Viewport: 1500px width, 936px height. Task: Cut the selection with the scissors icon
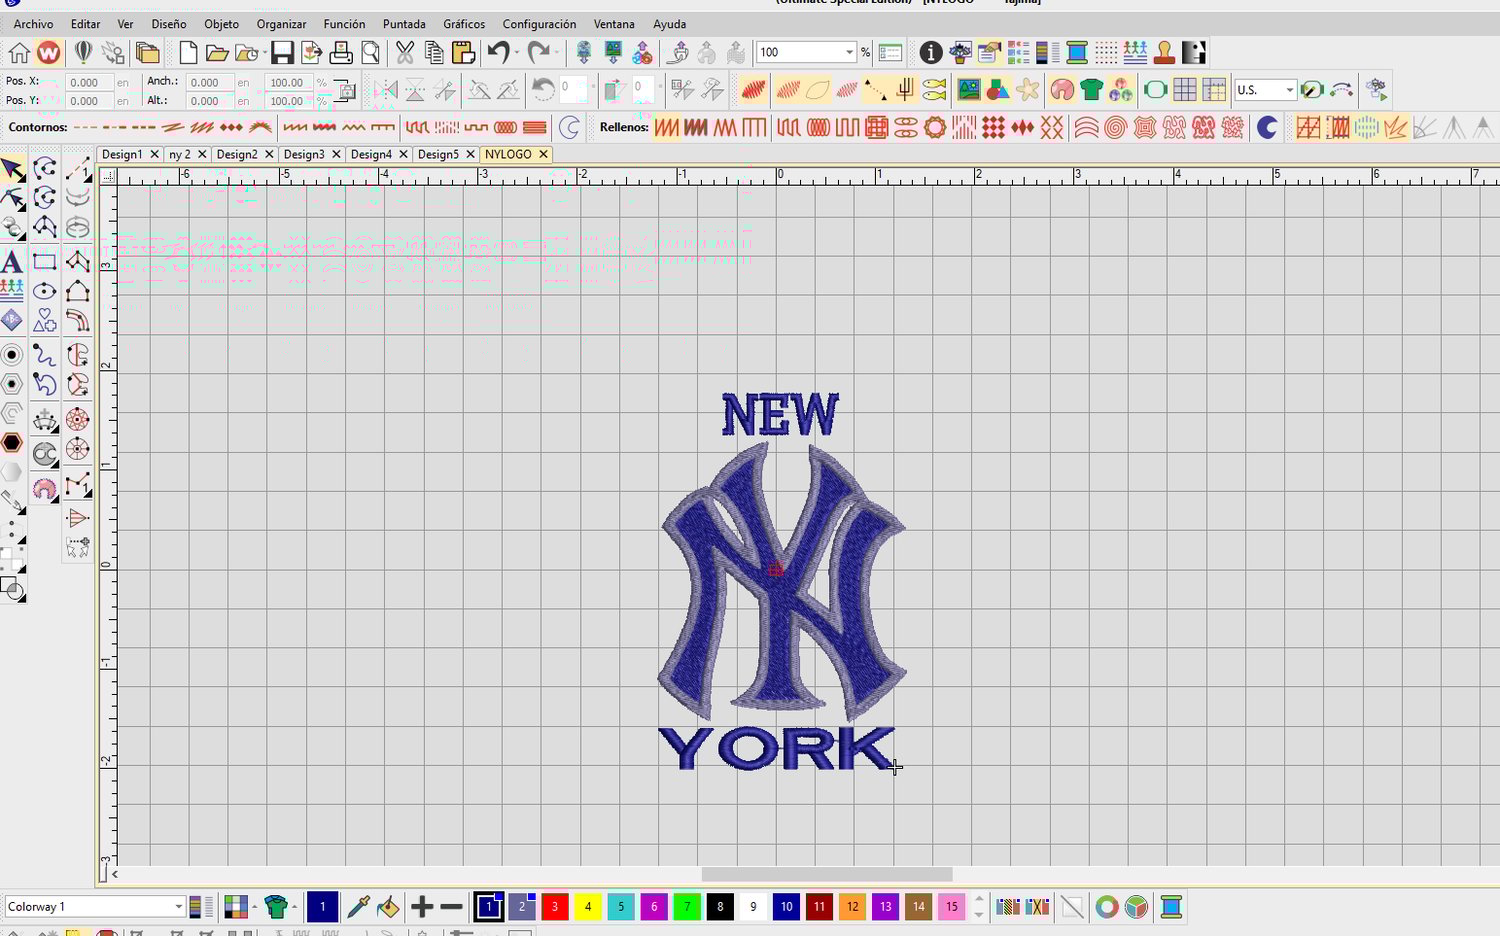click(405, 53)
